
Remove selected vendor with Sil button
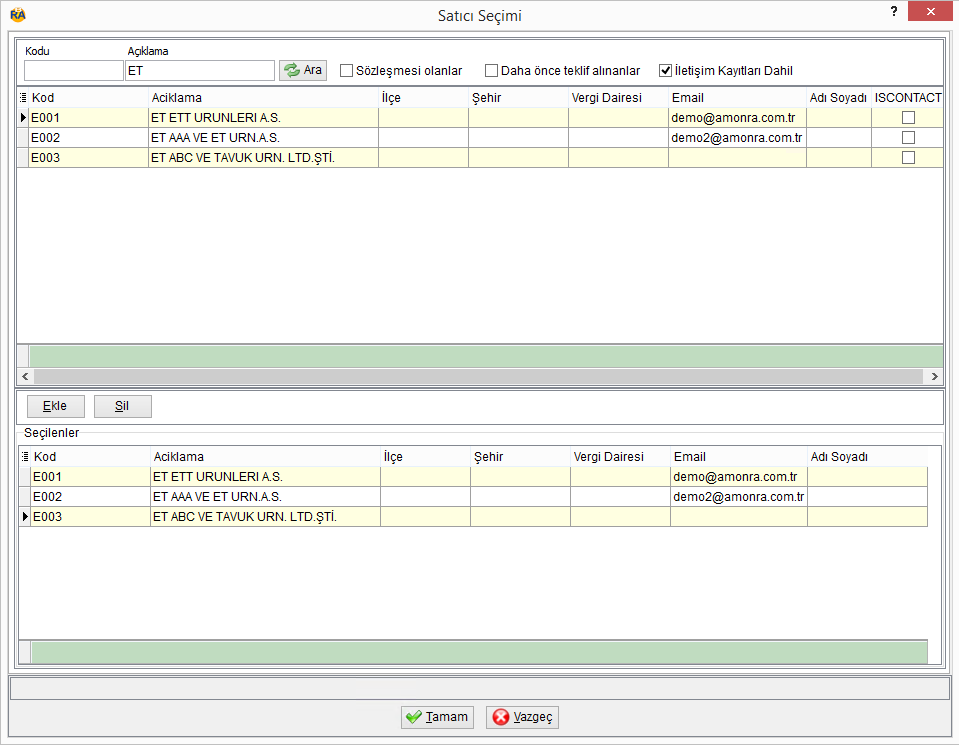coord(122,406)
